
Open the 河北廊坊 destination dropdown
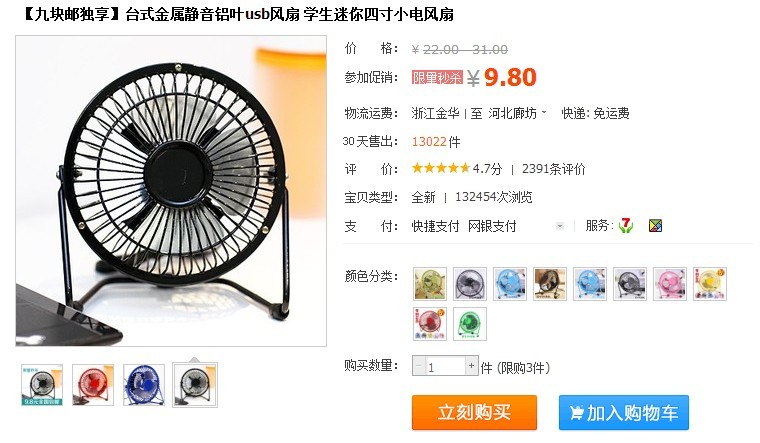click(x=517, y=113)
